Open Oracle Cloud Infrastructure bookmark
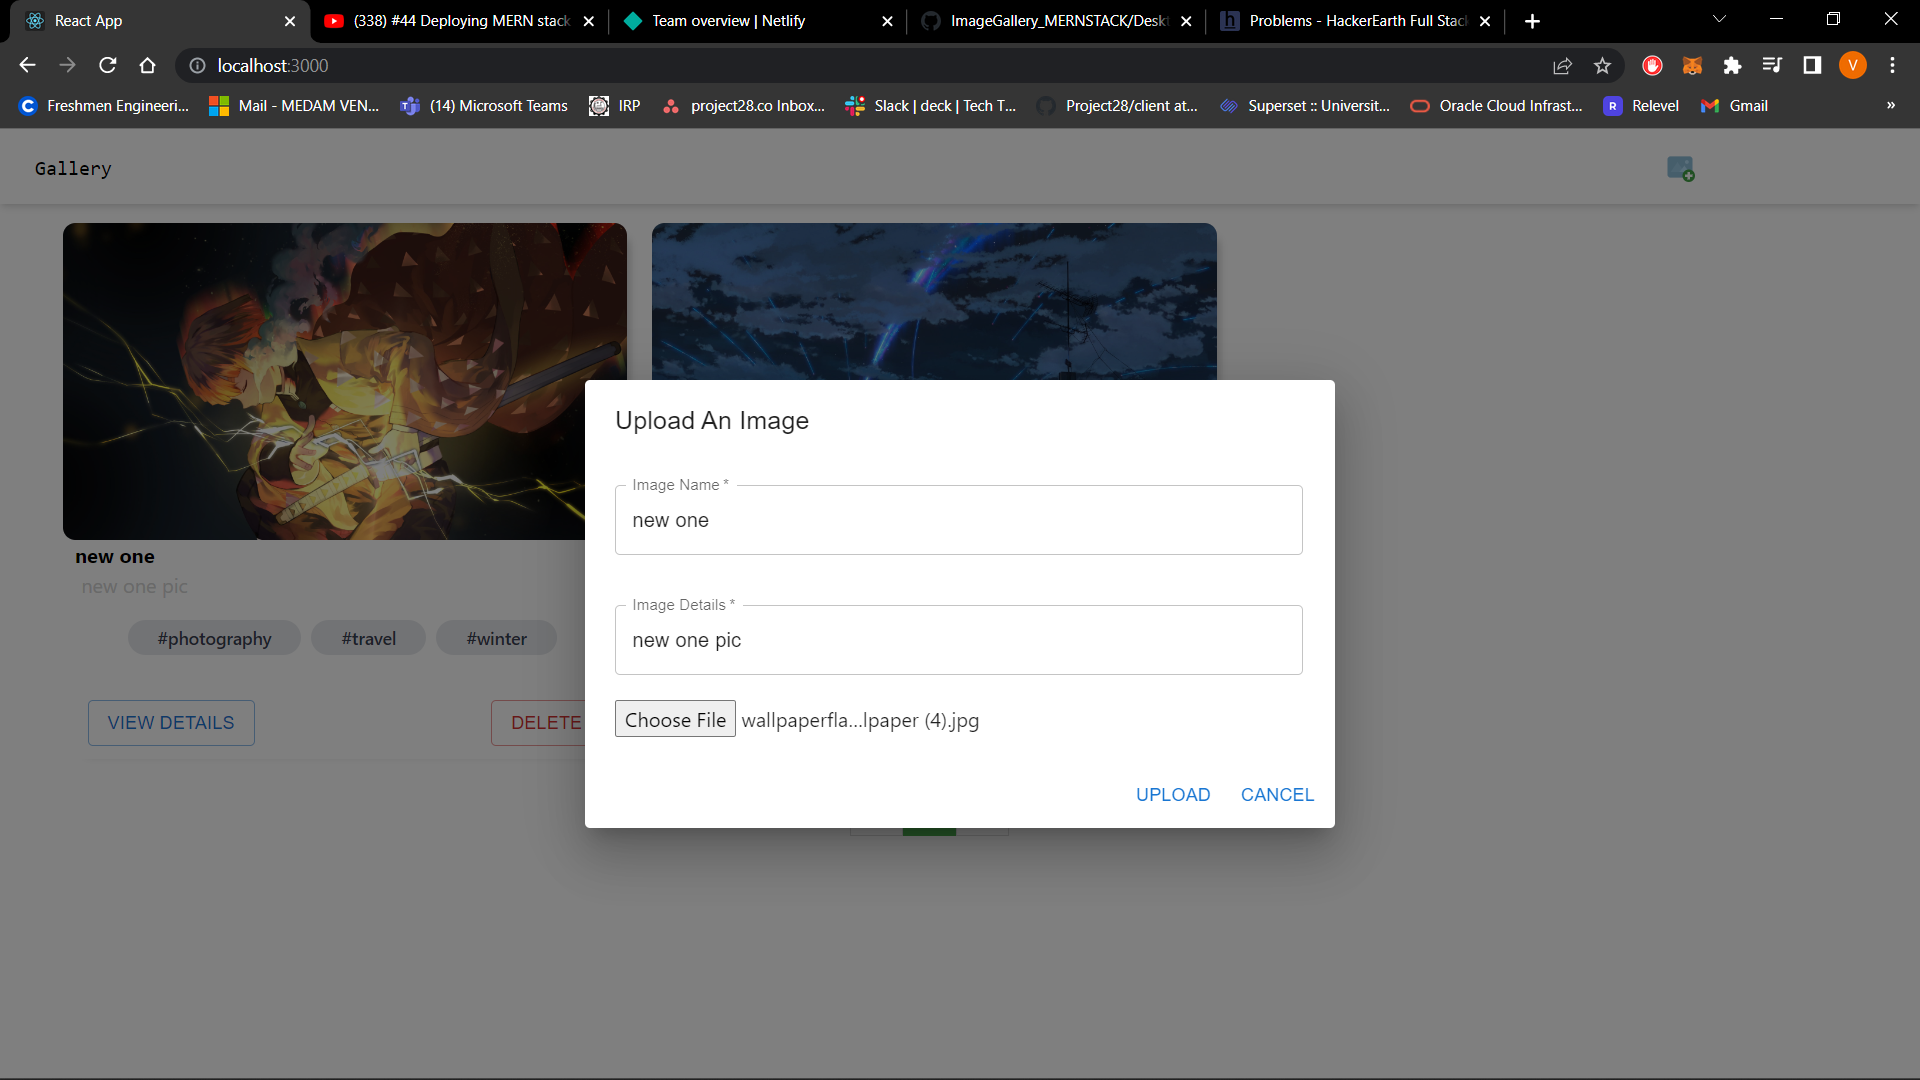The image size is (1920, 1080). pos(1496,105)
